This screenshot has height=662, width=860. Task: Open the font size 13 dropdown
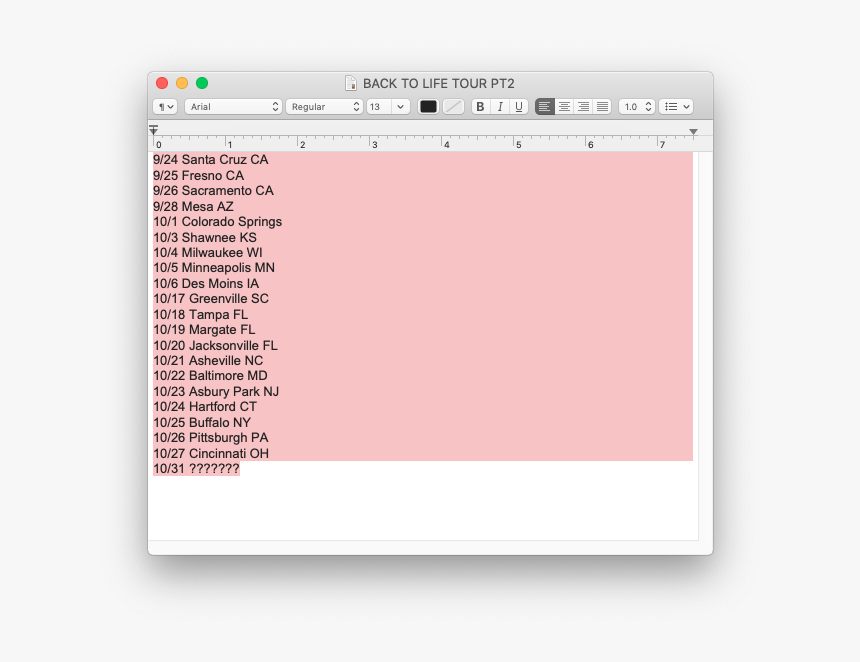click(x=388, y=106)
